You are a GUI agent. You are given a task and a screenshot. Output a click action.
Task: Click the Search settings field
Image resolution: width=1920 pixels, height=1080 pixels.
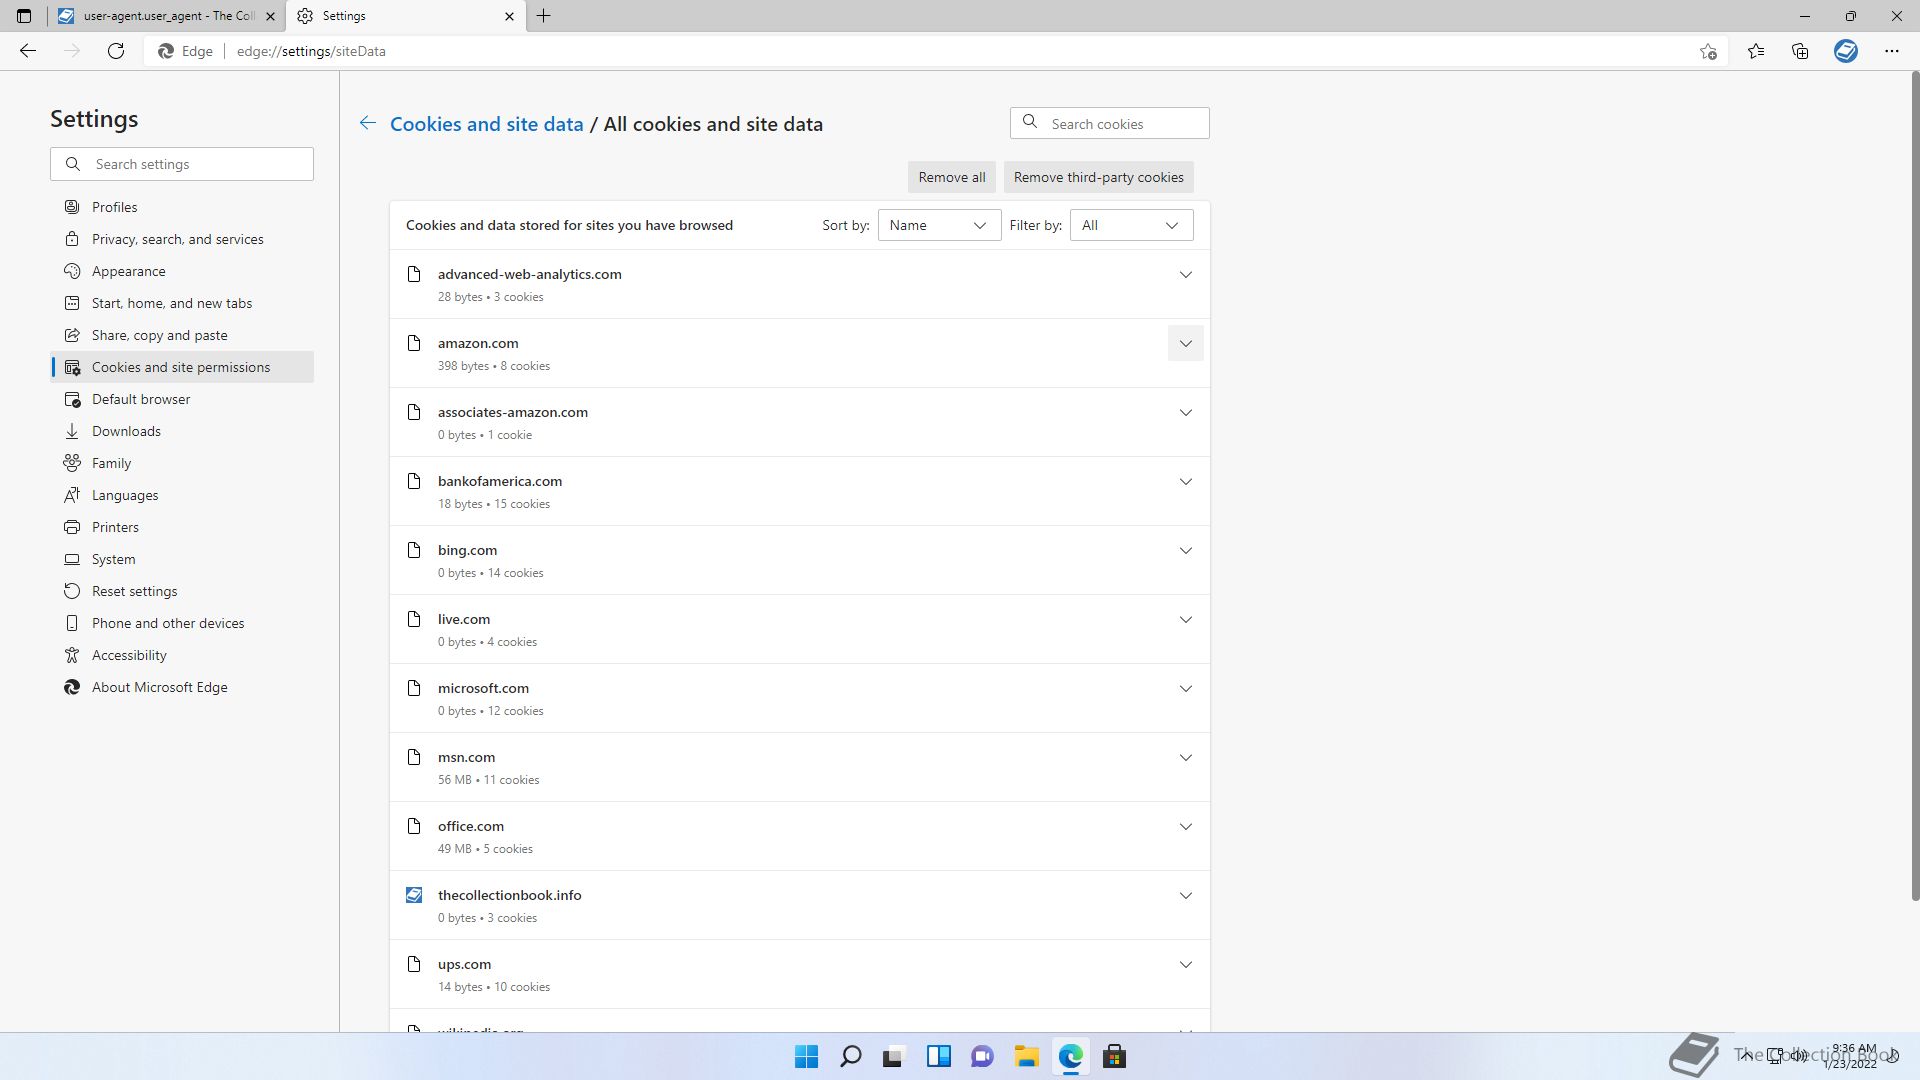tap(182, 164)
